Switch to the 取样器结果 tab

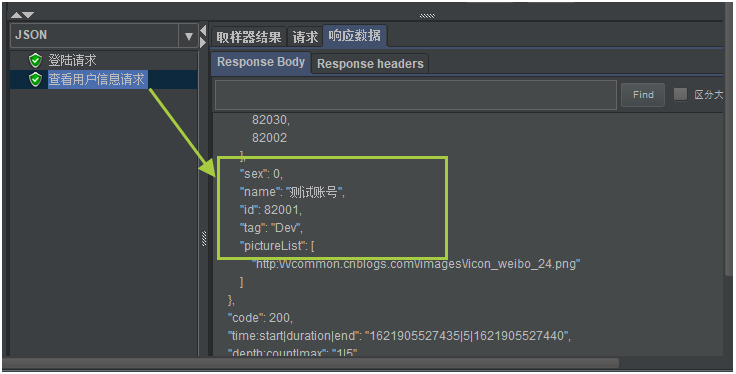pos(249,37)
